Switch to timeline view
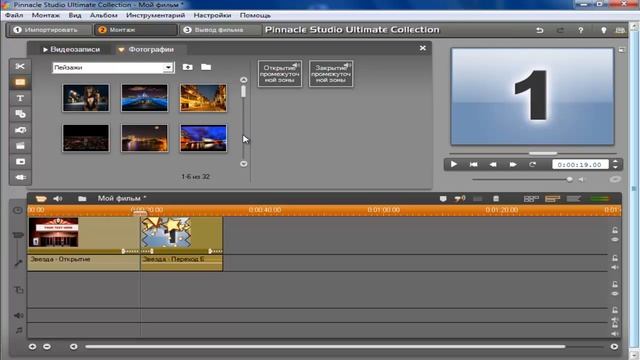This screenshot has height=360, width=640. [x=552, y=199]
